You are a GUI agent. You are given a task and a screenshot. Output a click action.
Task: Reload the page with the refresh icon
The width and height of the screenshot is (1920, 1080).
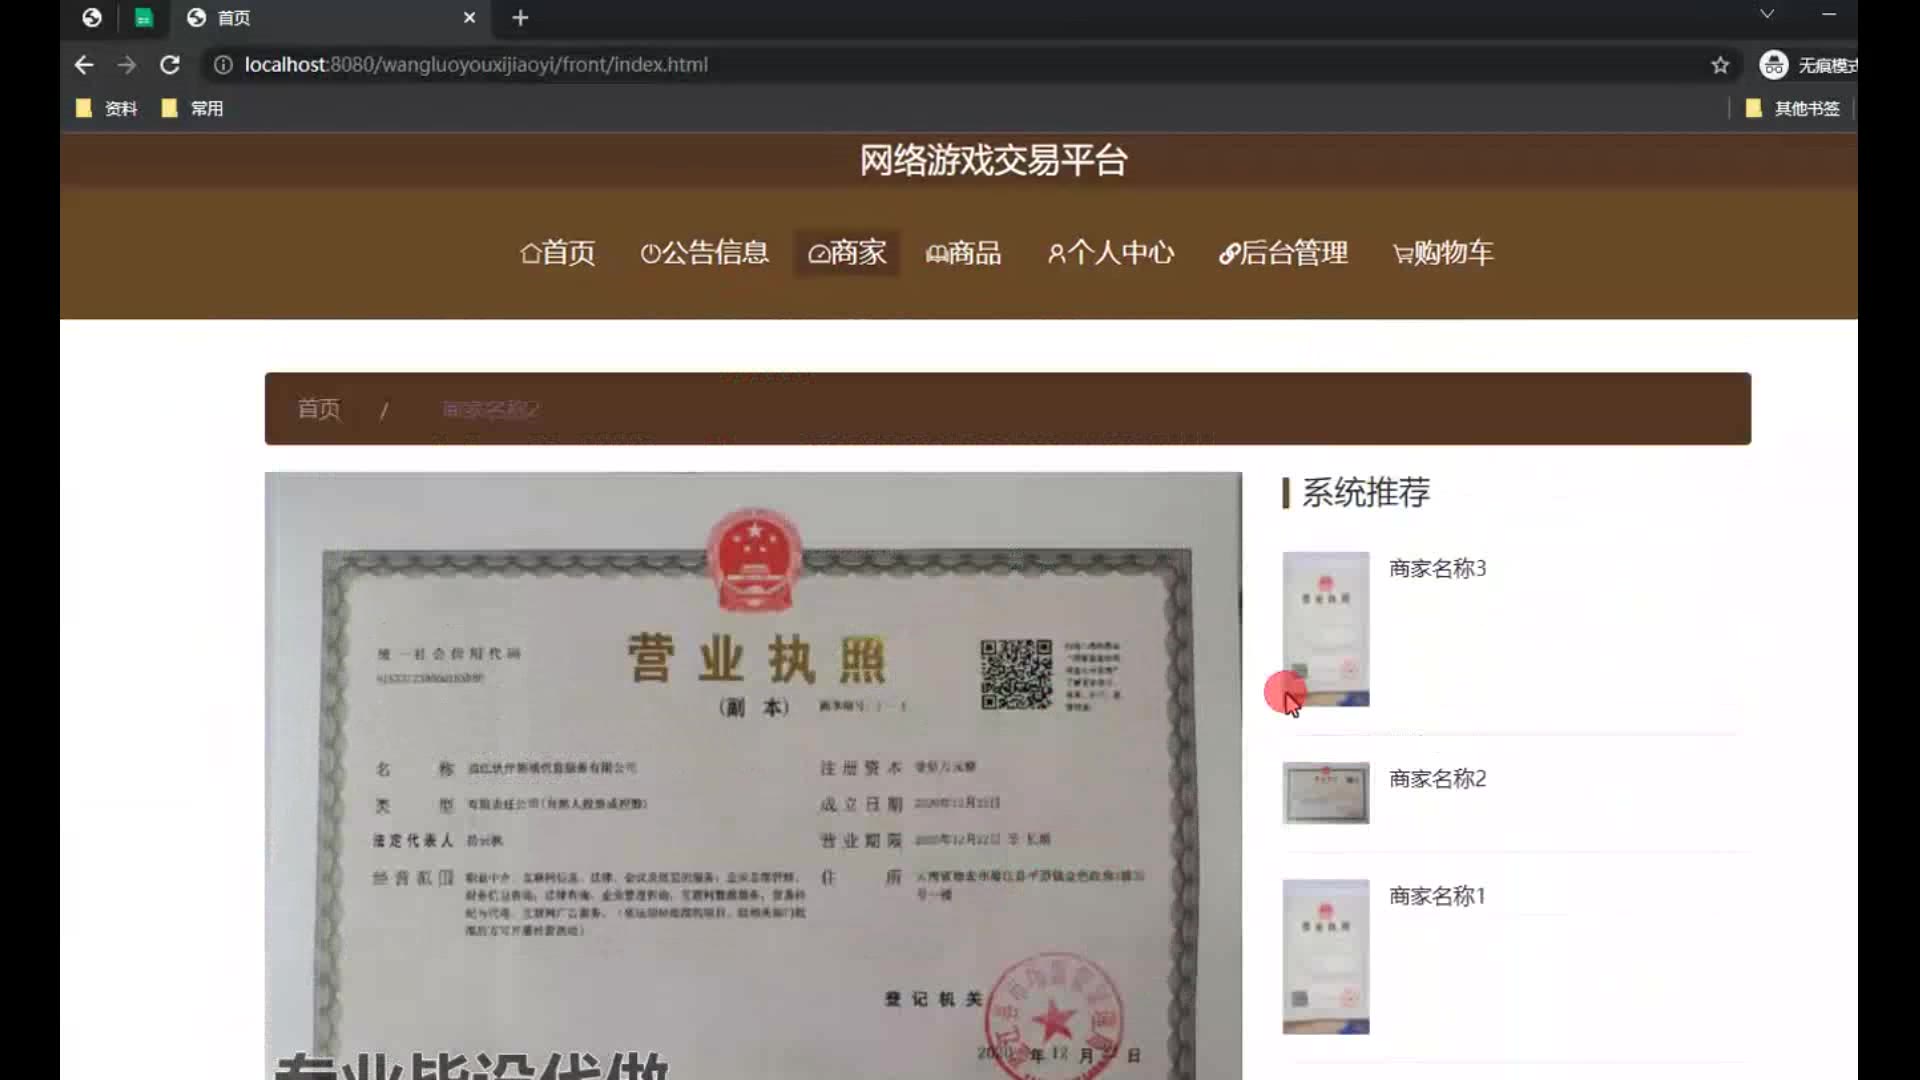click(170, 65)
